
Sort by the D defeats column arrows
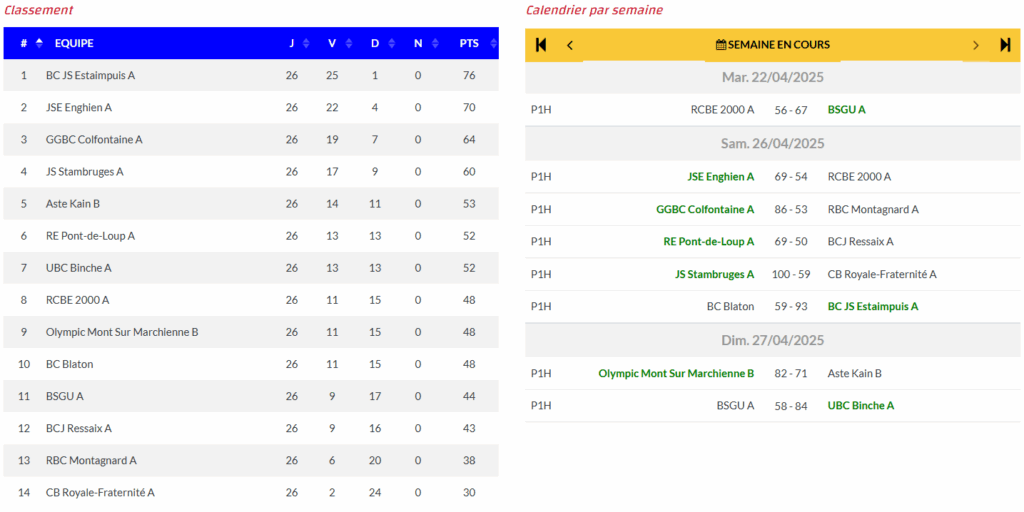[x=391, y=43]
